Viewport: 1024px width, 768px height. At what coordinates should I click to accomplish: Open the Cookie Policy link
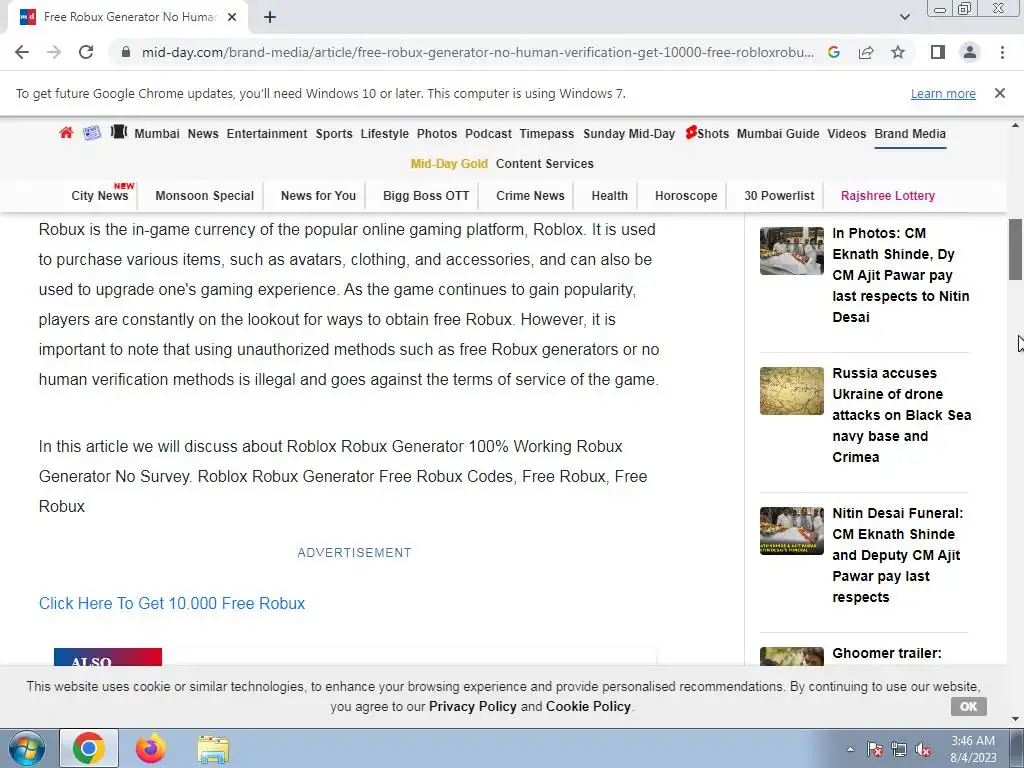click(588, 707)
